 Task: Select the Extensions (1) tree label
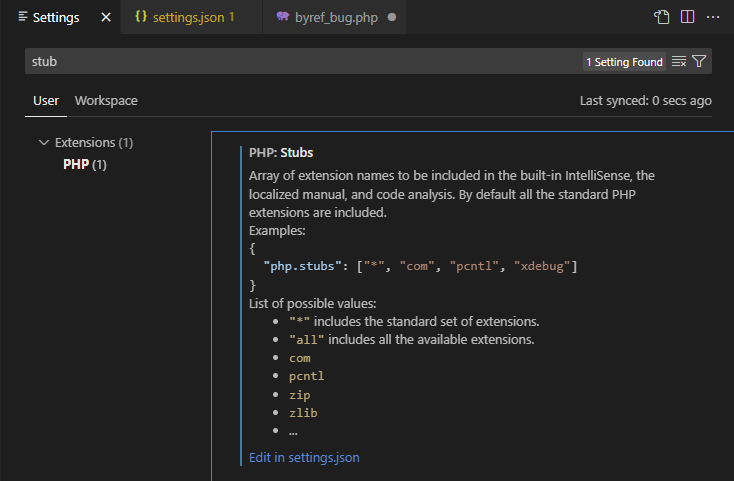coord(93,143)
